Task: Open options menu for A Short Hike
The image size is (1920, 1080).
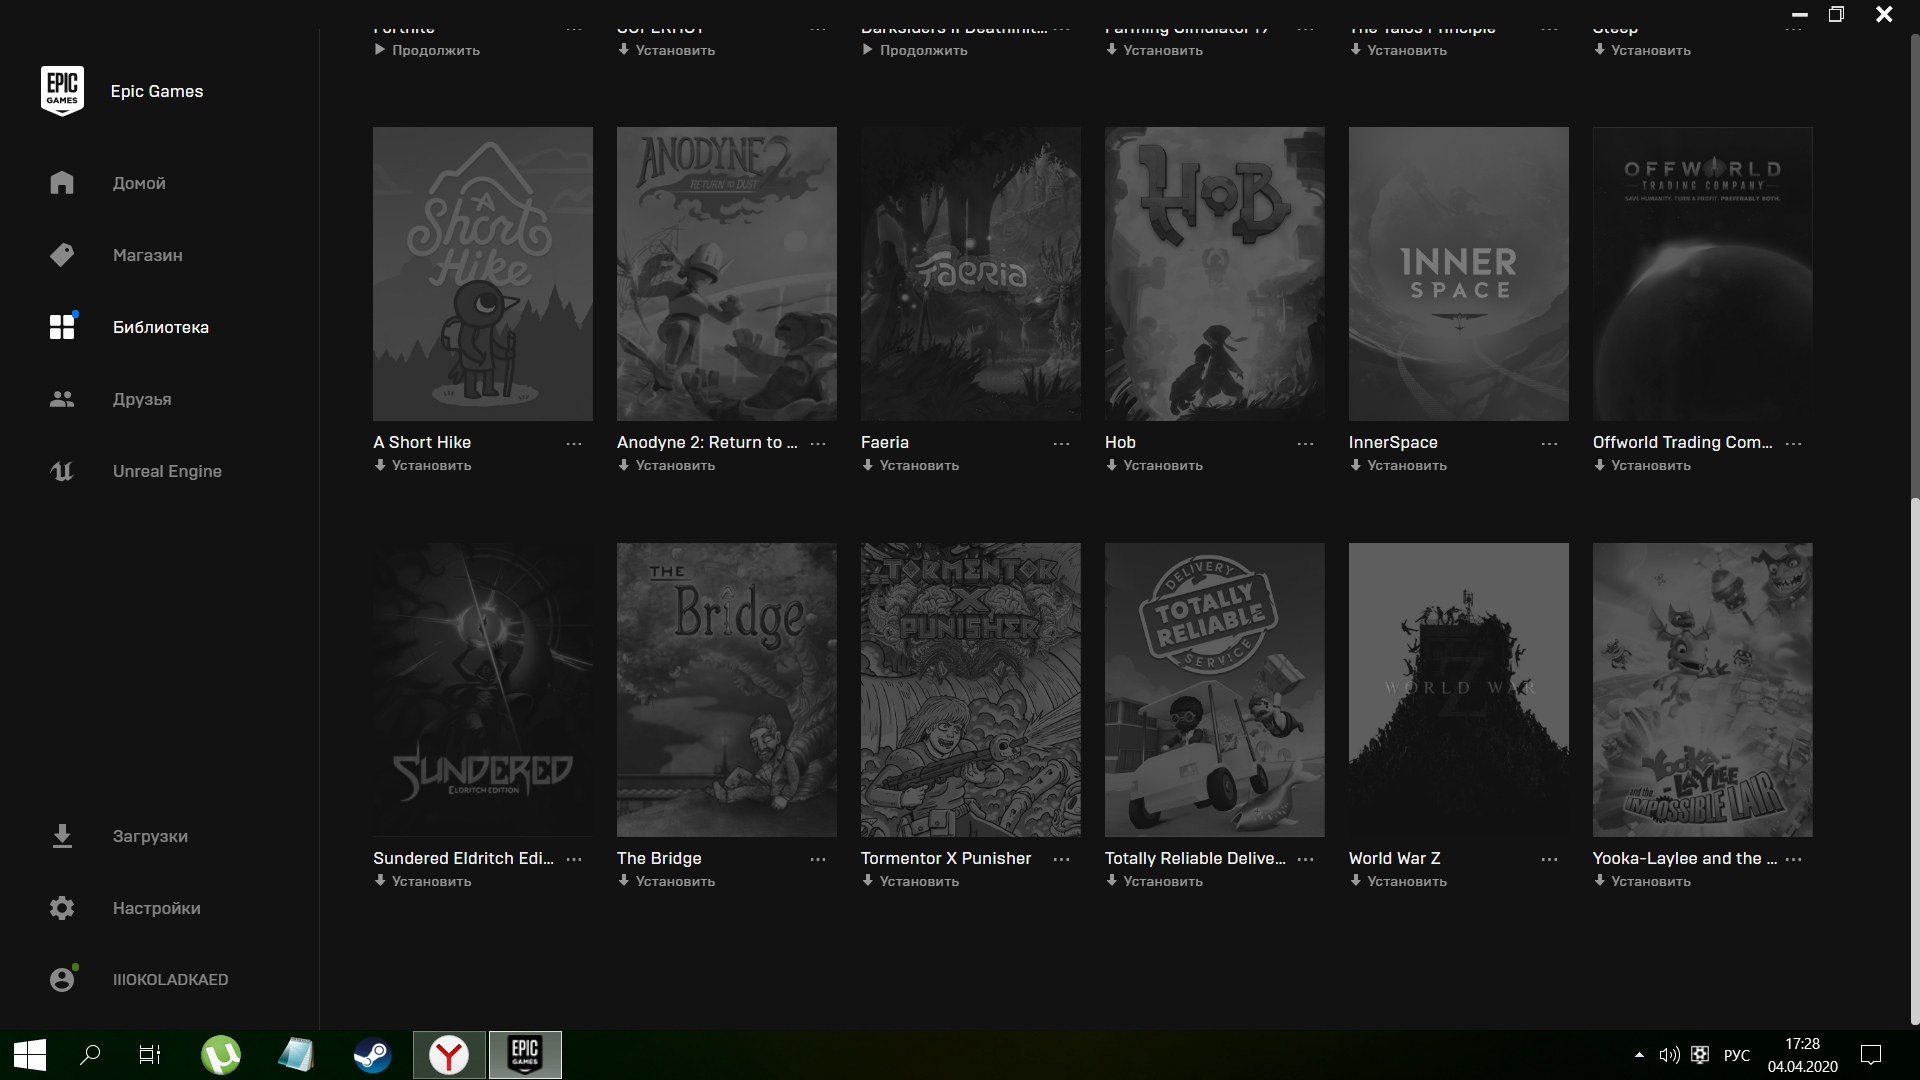Action: [574, 444]
